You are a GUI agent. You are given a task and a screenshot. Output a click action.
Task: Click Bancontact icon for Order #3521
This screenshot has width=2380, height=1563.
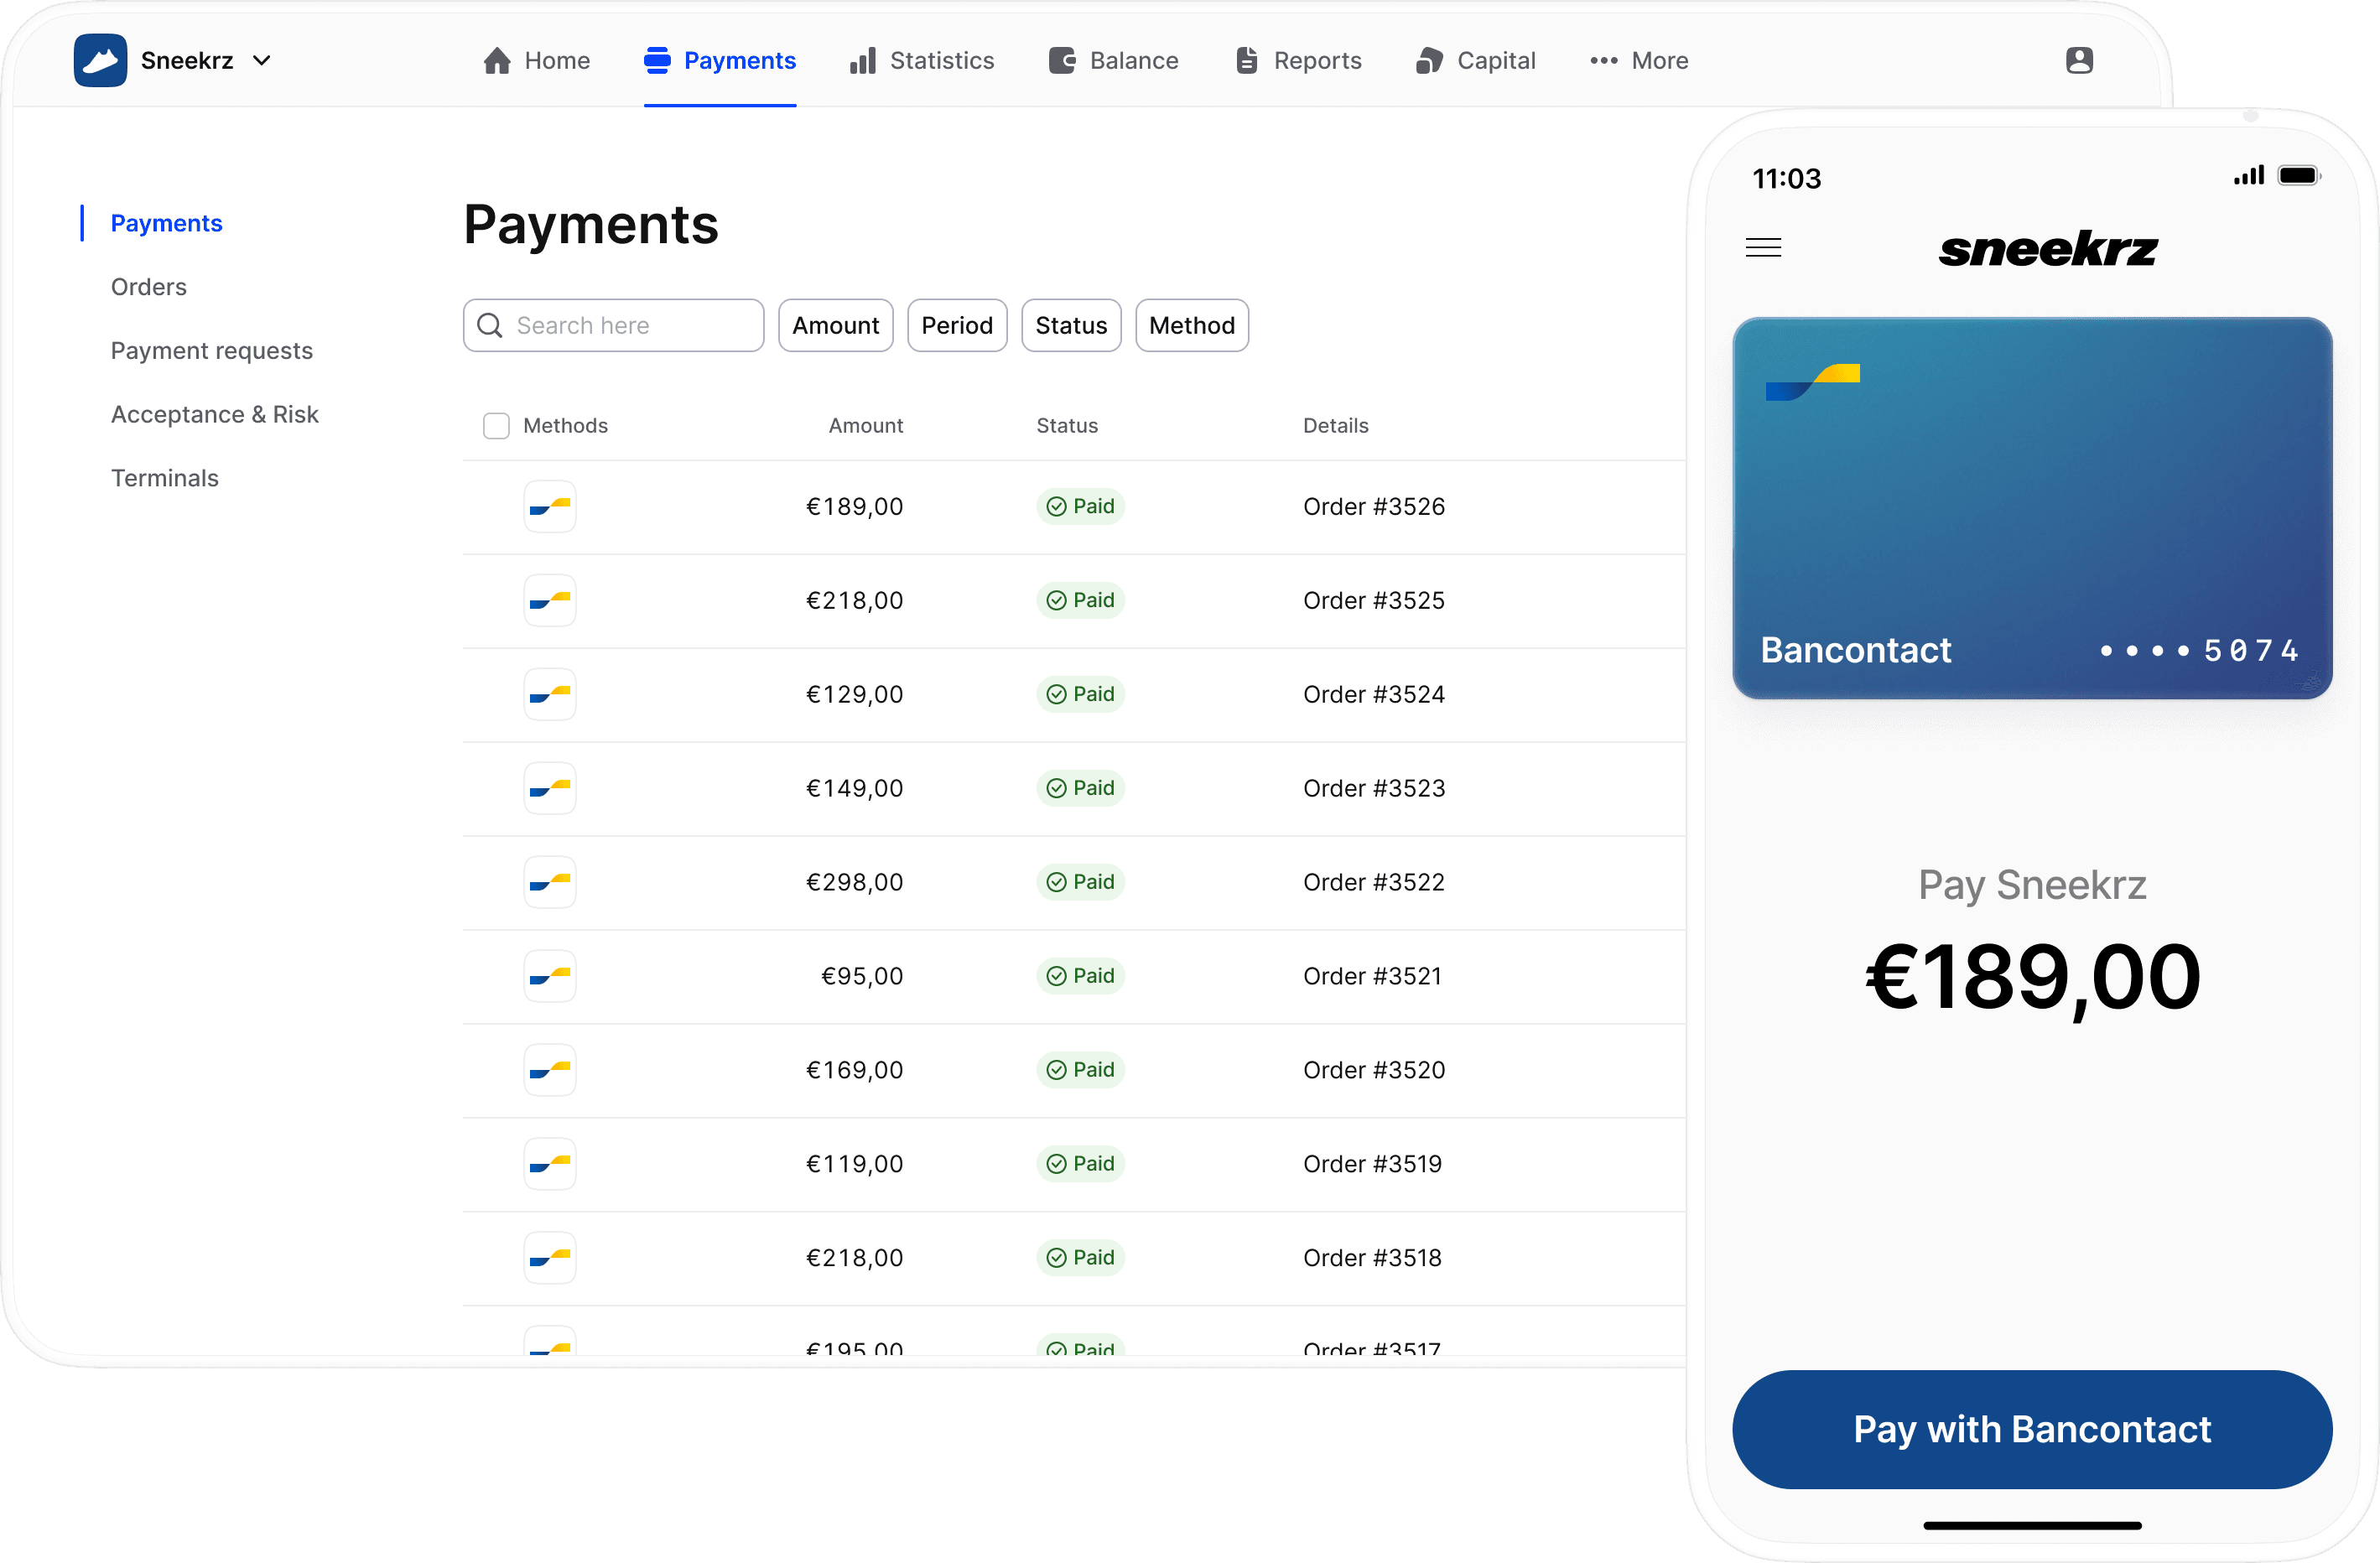coord(550,976)
